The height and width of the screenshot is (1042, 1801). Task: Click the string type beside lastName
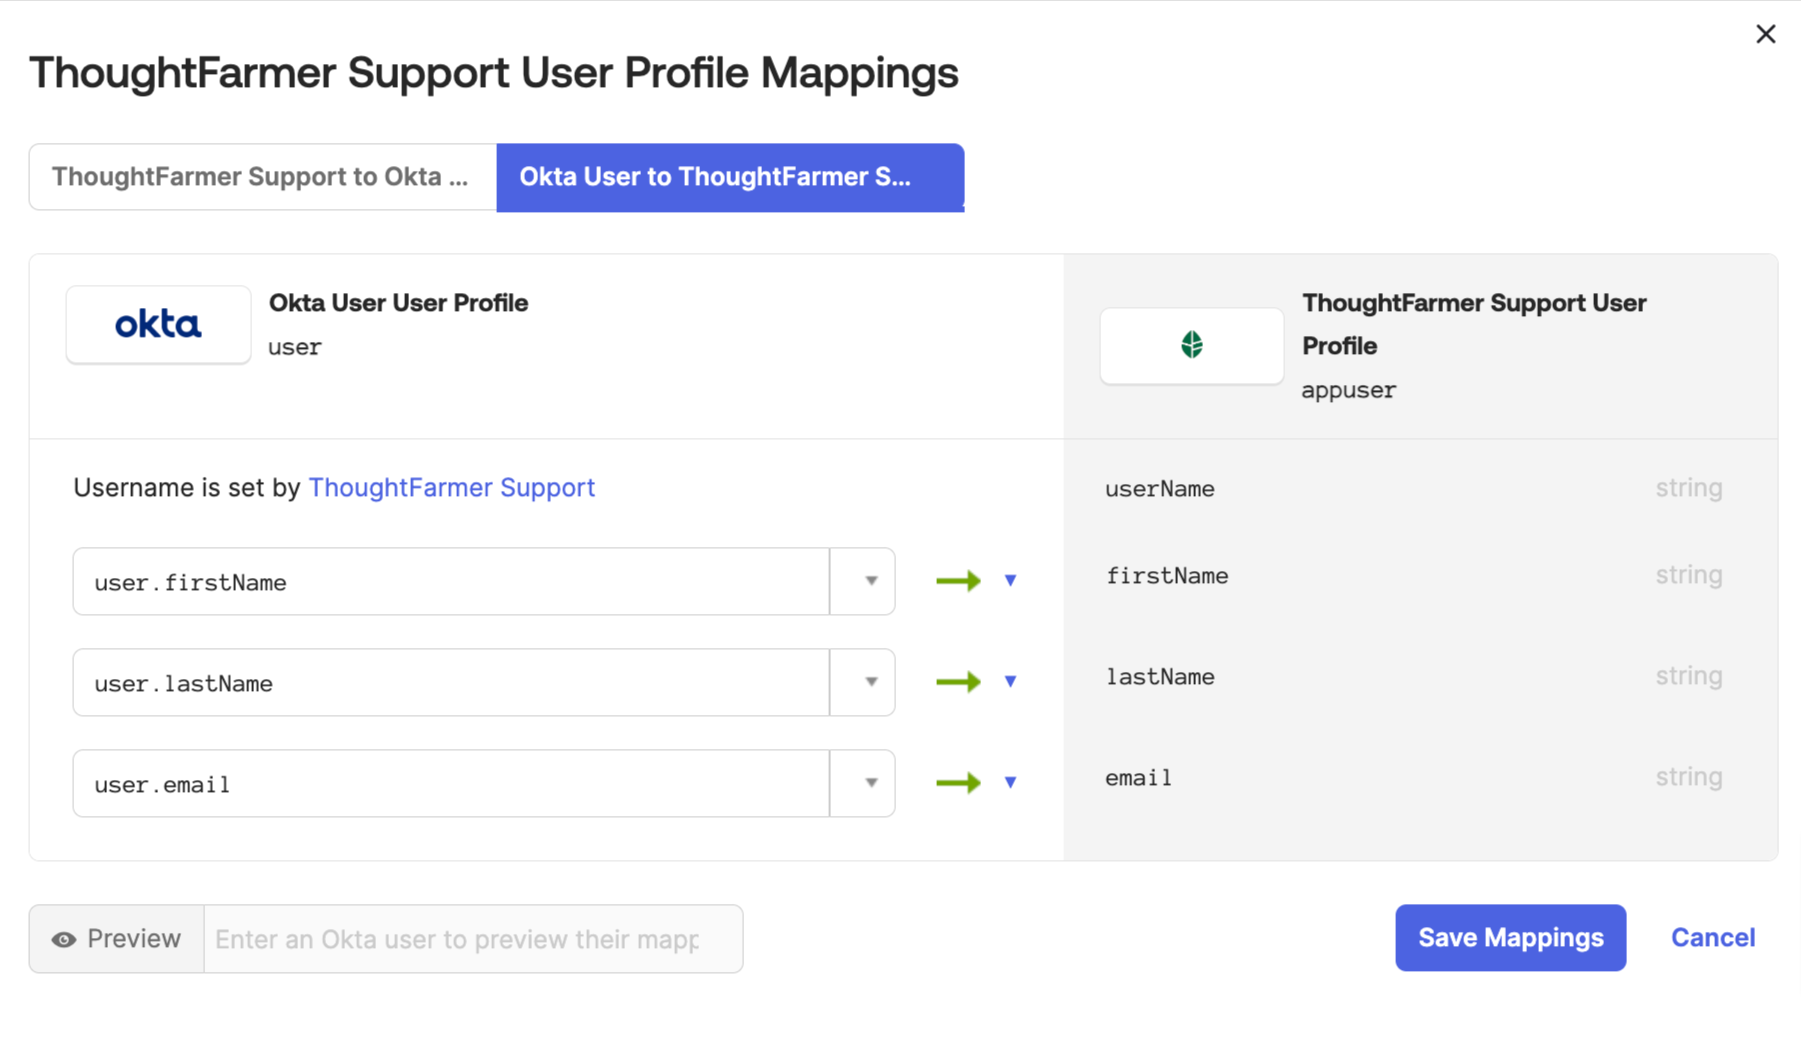point(1689,676)
